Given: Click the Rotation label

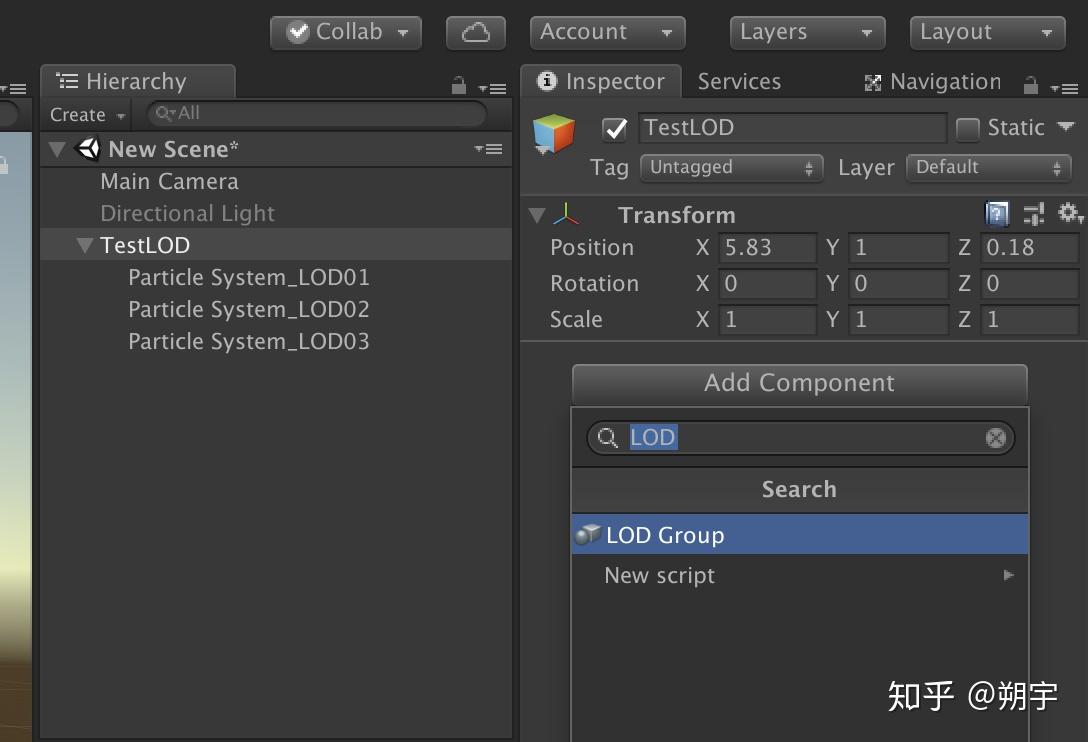Looking at the screenshot, I should pos(595,284).
